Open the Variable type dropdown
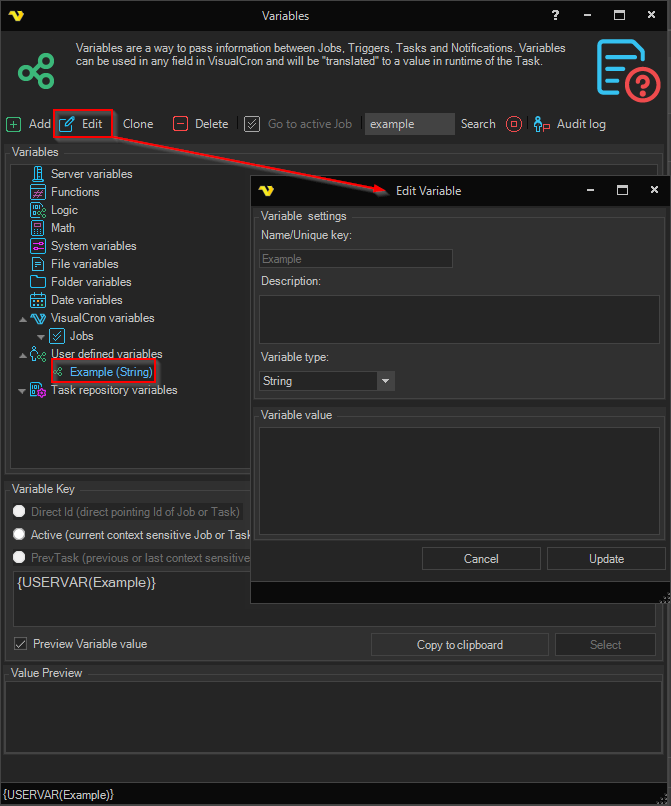The image size is (671, 806). tap(386, 381)
